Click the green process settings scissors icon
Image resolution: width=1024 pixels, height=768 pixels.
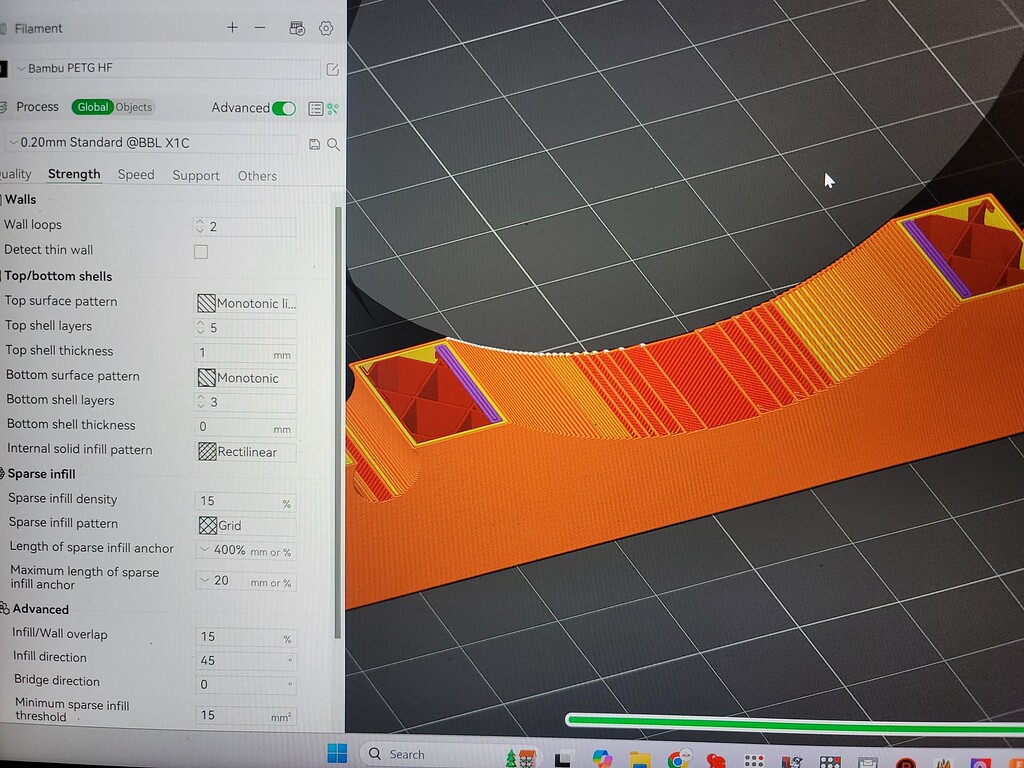333,109
